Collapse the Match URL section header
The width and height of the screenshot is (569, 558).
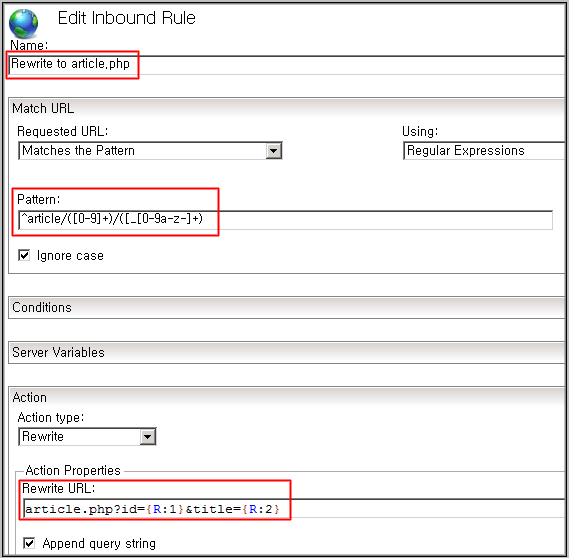tap(287, 108)
